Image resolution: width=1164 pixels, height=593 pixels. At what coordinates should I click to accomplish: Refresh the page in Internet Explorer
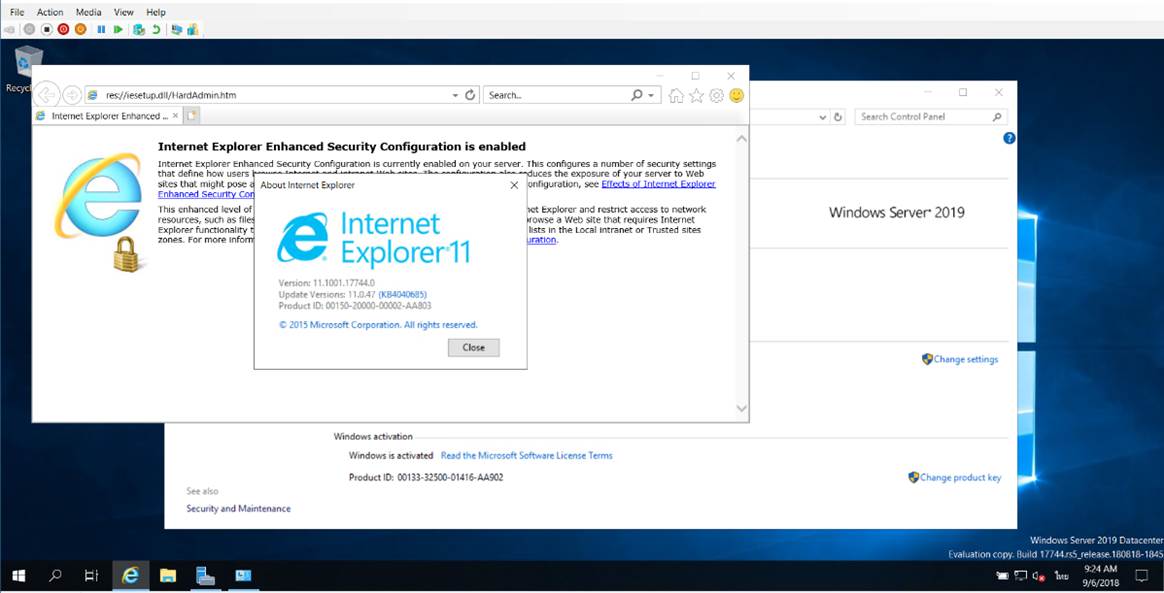point(470,95)
